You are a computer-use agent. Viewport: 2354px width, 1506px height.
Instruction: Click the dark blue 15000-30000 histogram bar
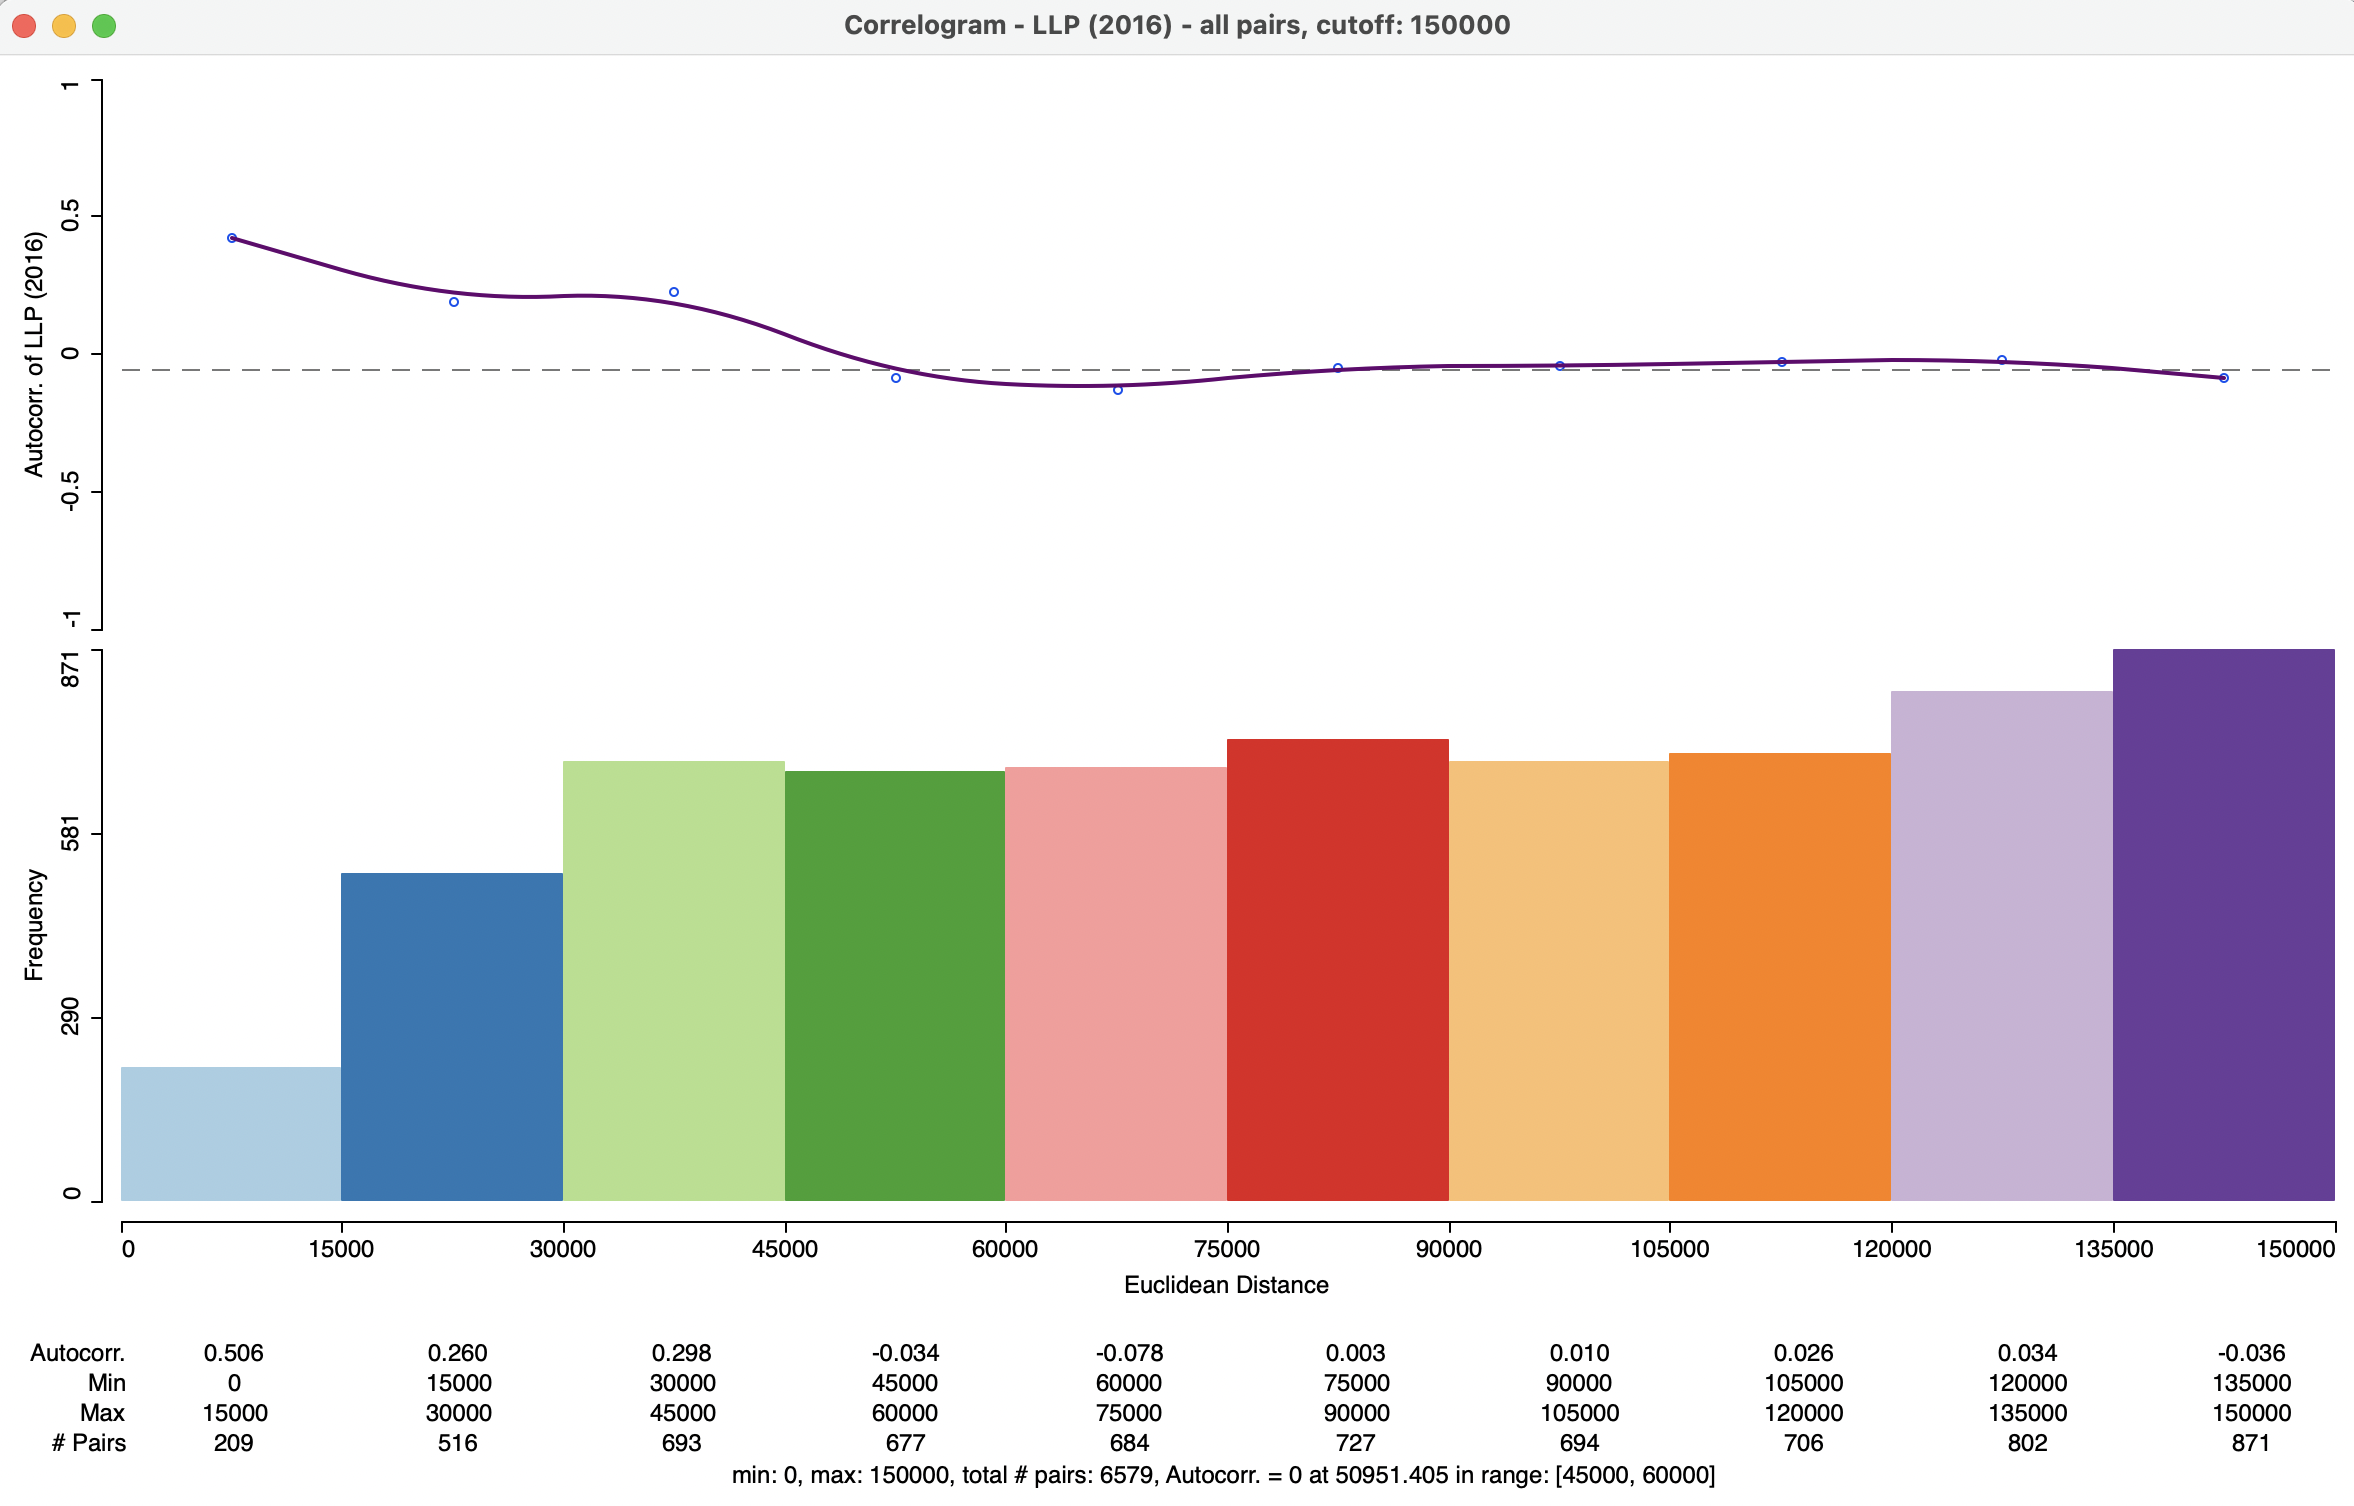click(452, 1036)
